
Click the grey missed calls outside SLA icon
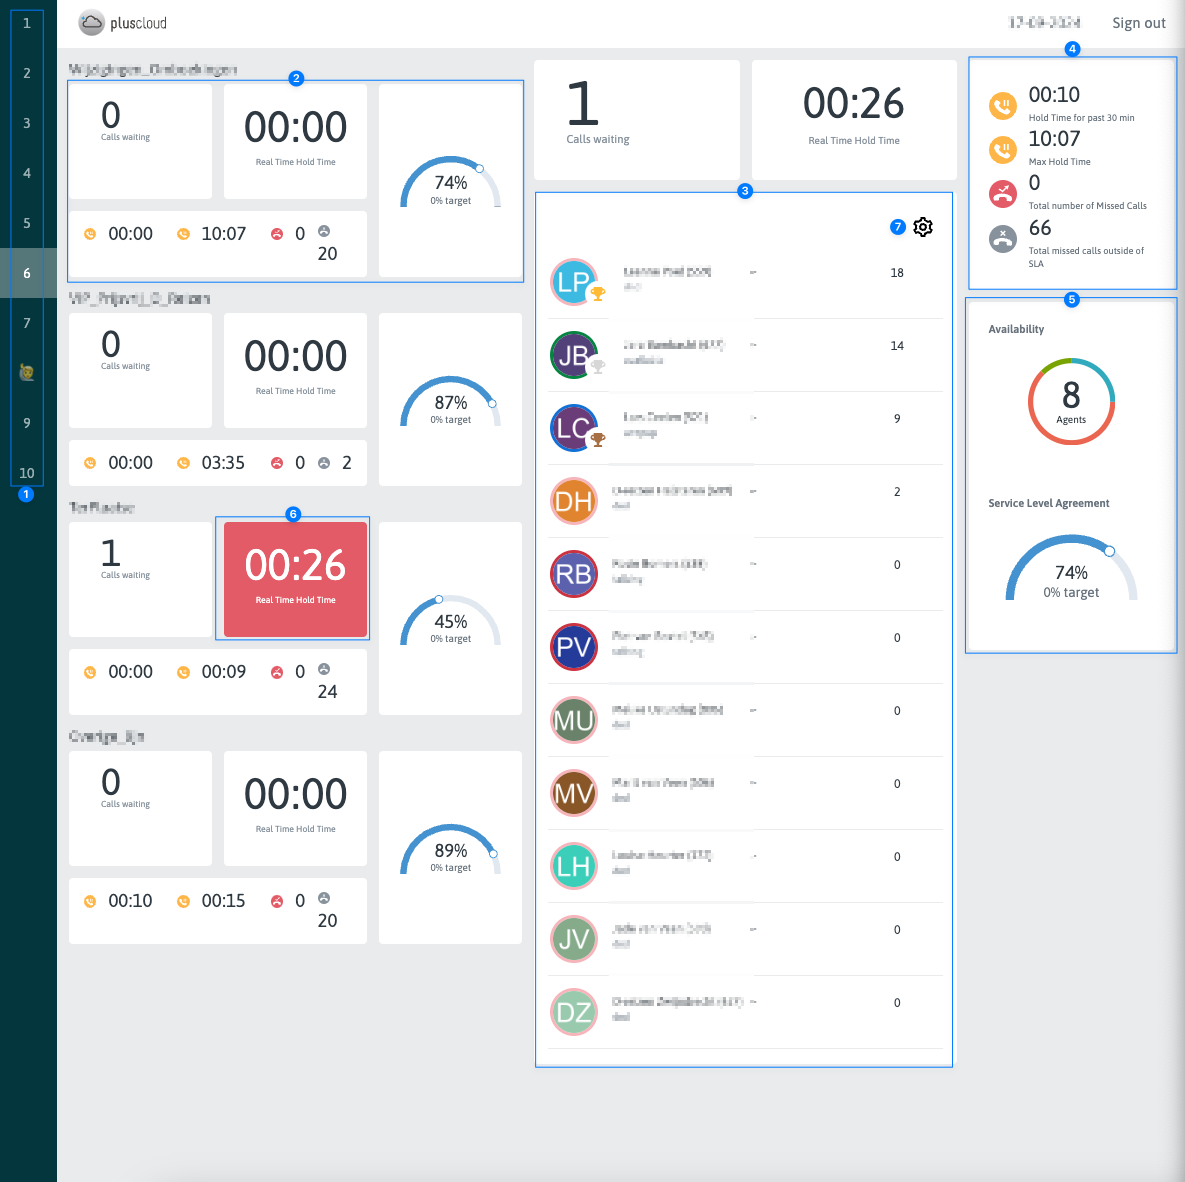[1002, 239]
